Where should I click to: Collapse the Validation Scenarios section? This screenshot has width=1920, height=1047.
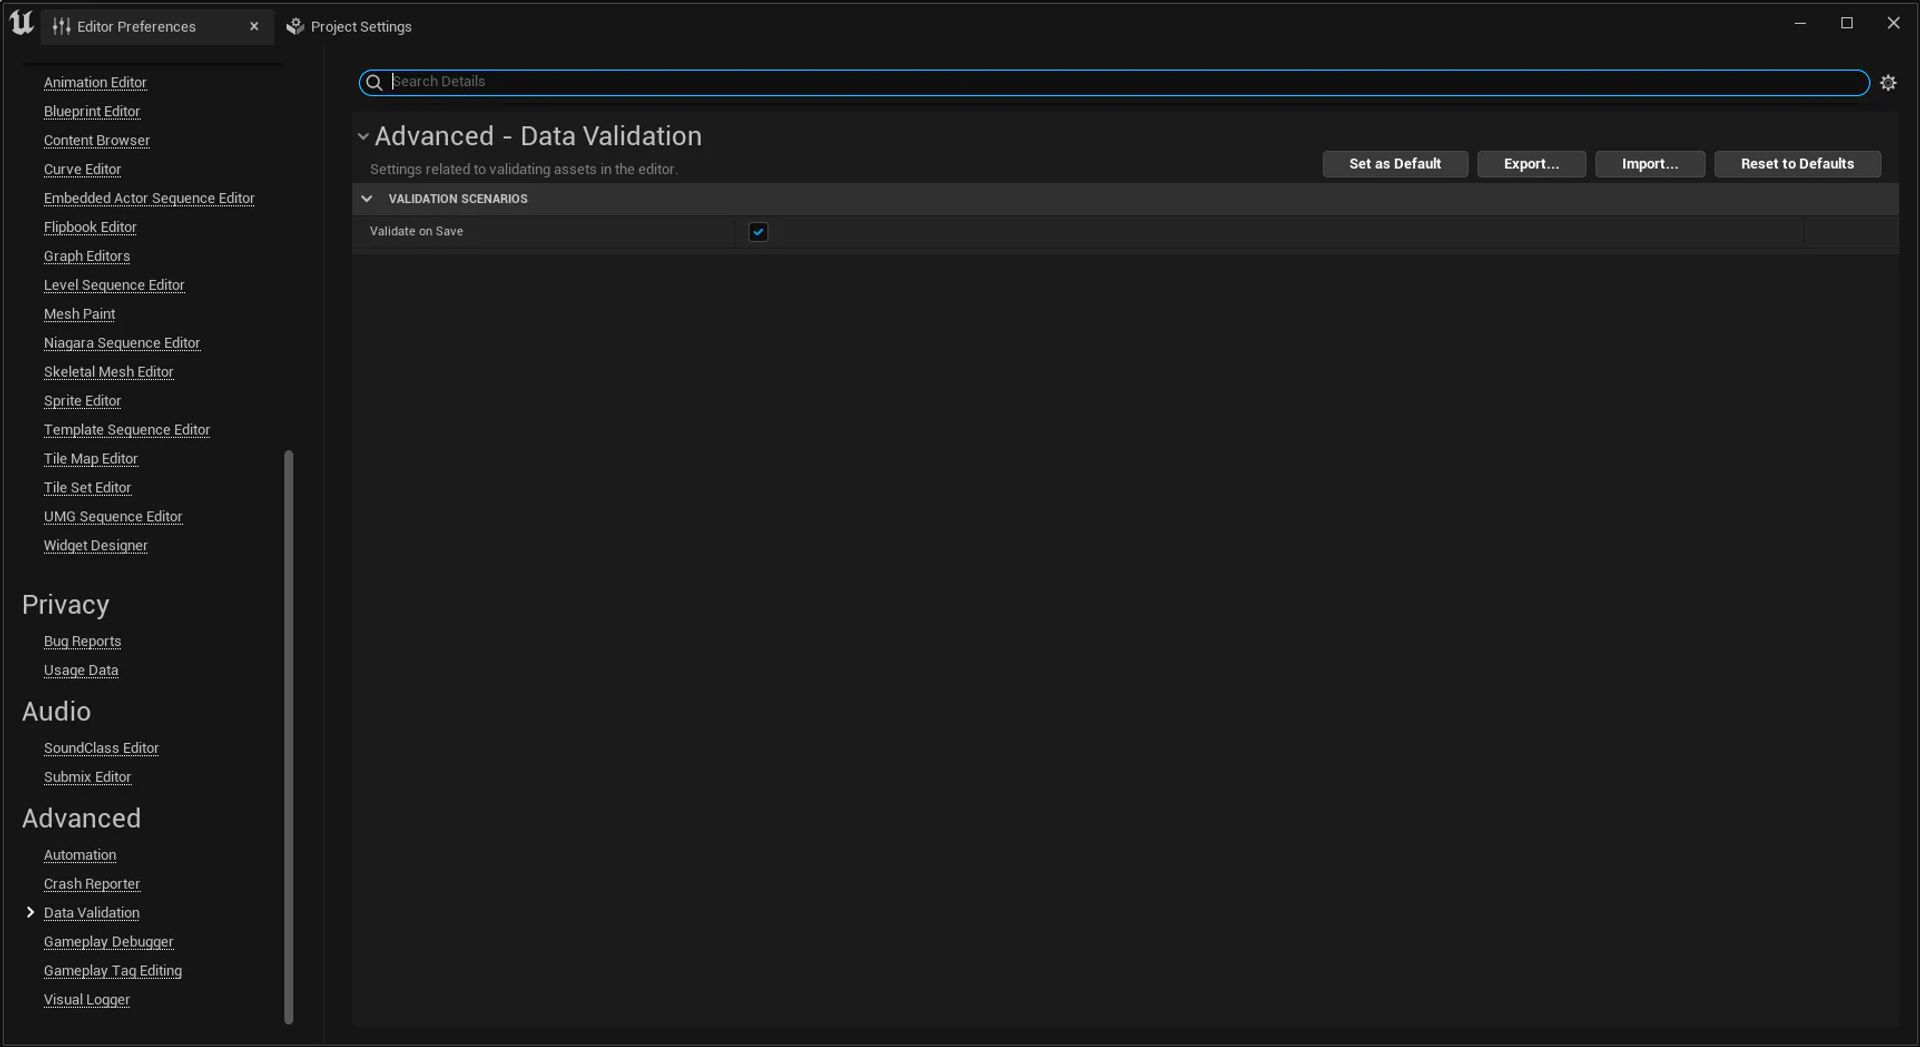[367, 198]
